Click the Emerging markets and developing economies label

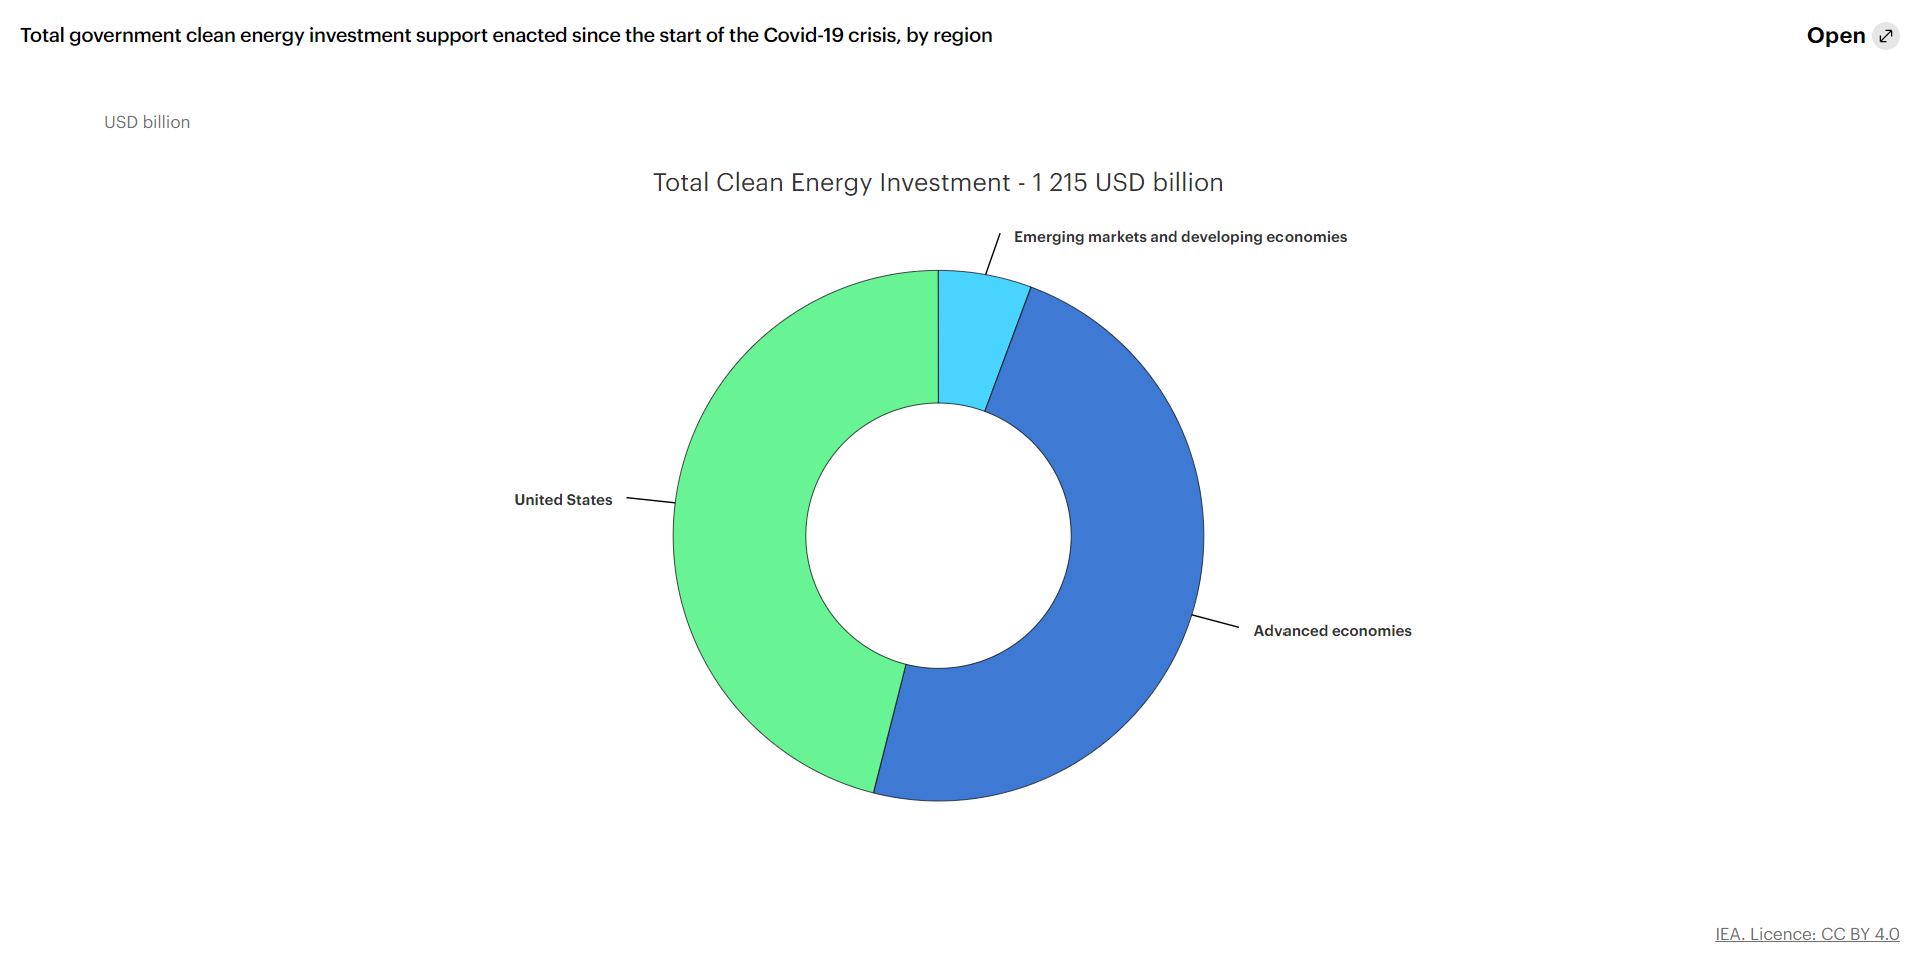[1180, 237]
